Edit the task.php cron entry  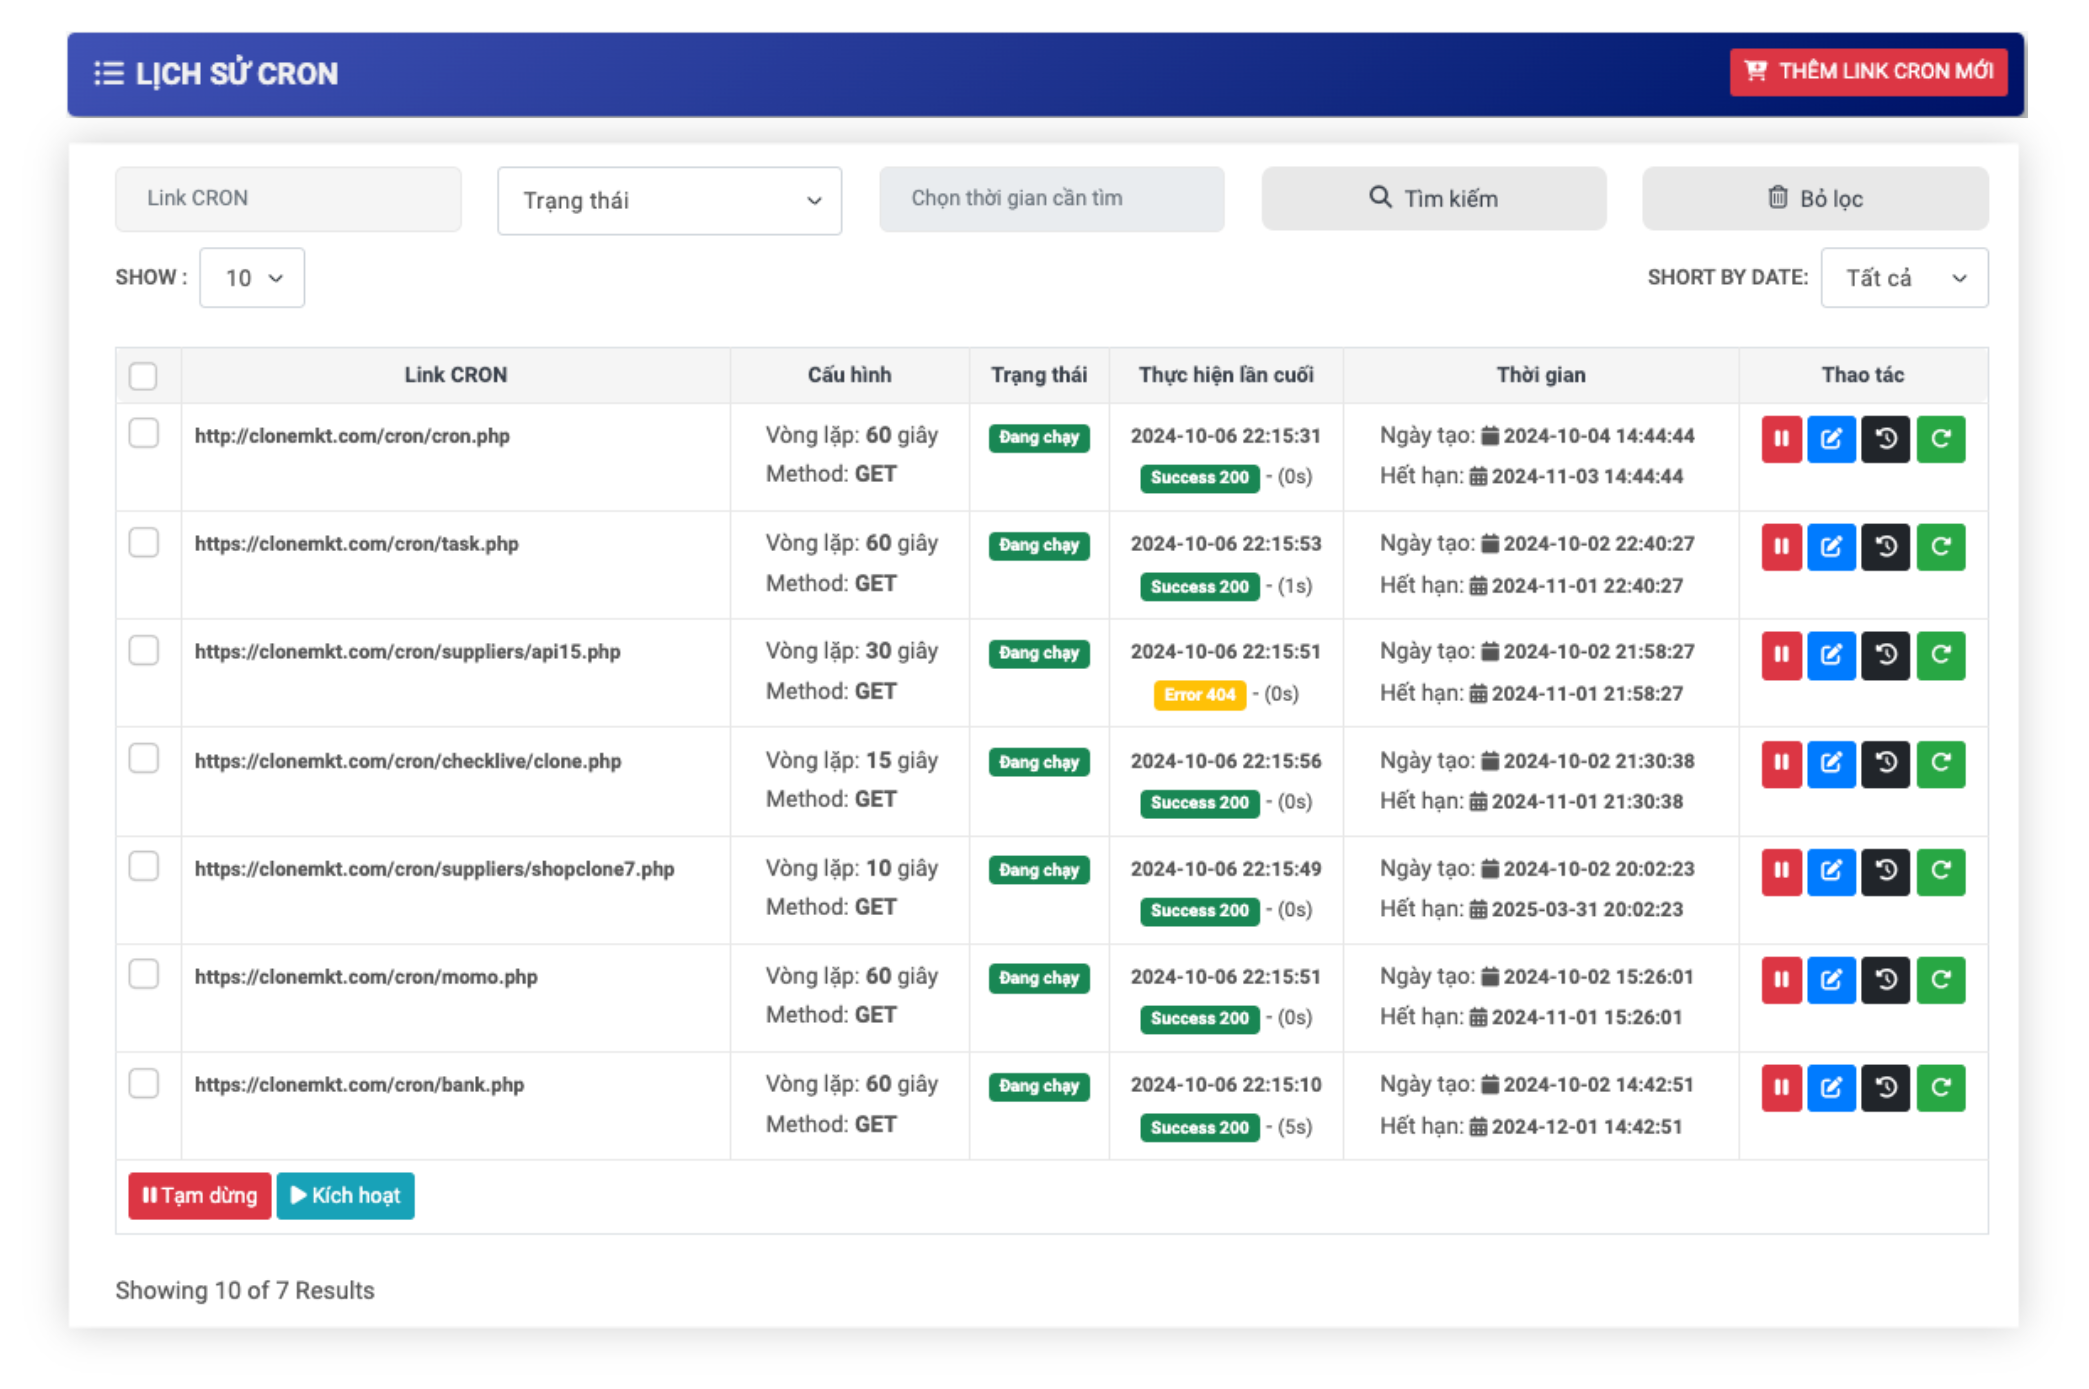(x=1831, y=547)
